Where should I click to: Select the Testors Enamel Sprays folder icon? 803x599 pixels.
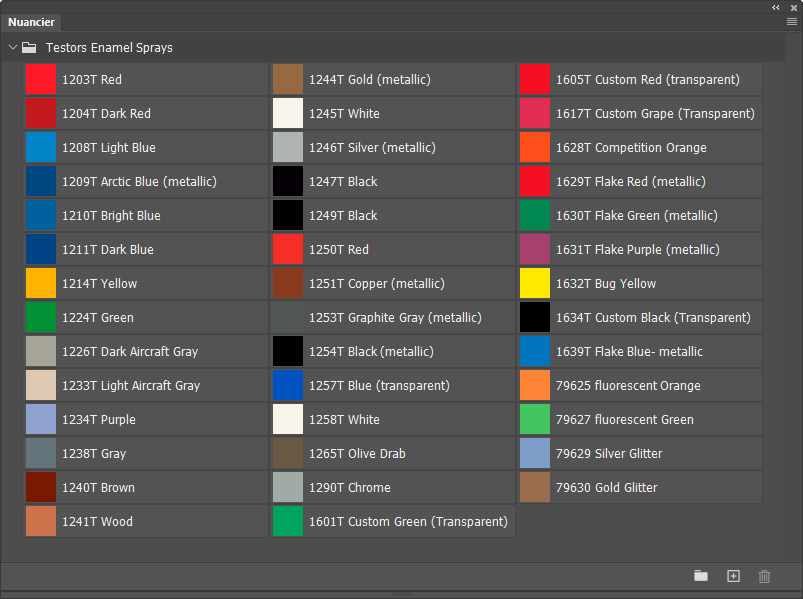tap(30, 47)
